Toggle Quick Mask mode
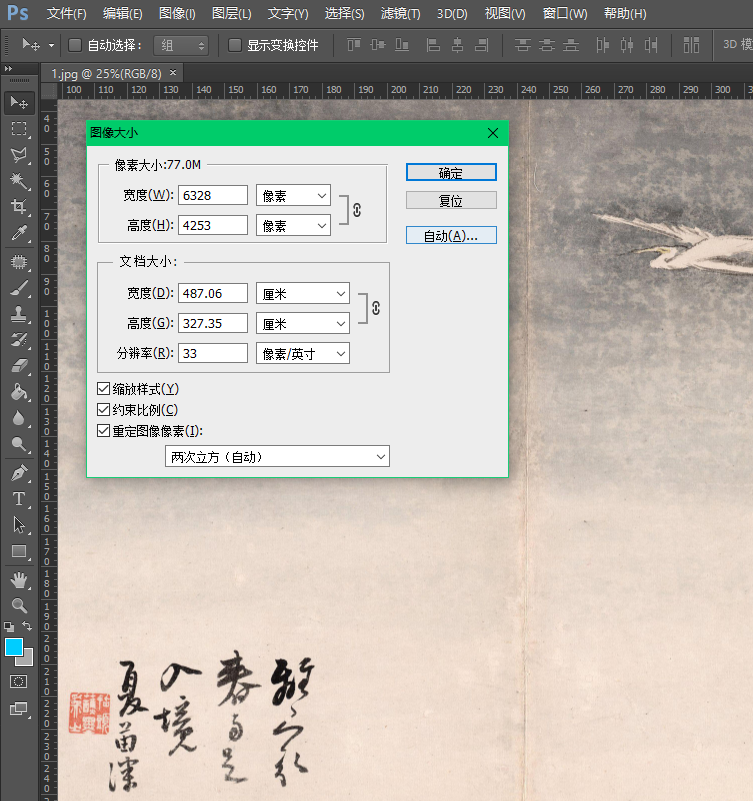This screenshot has height=801, width=753. coord(19,681)
